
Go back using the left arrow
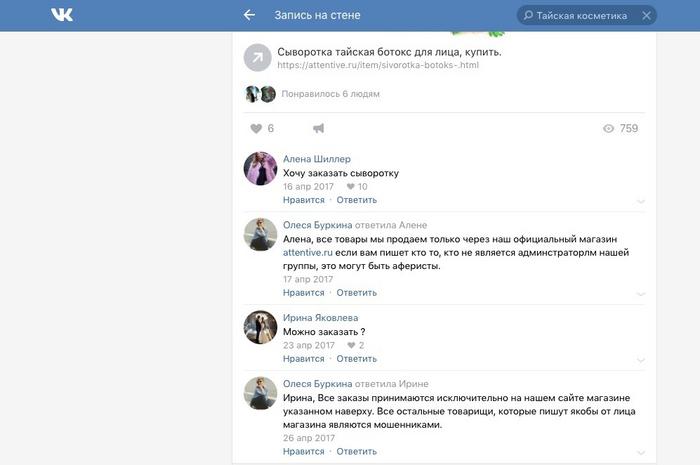pos(249,15)
